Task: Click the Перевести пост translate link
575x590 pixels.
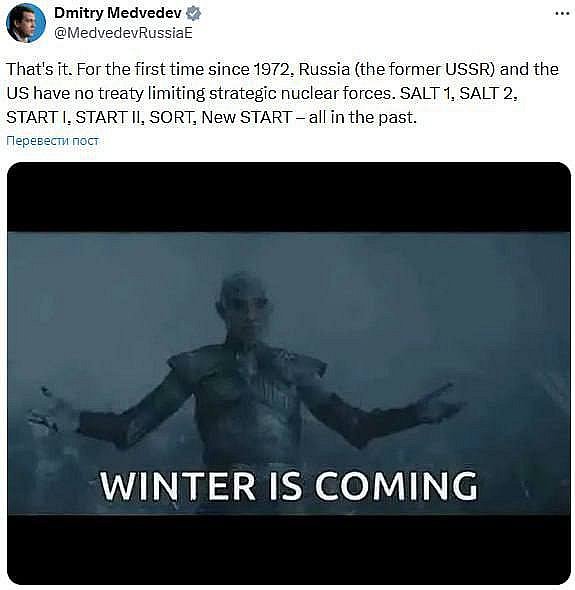Action: (53, 141)
